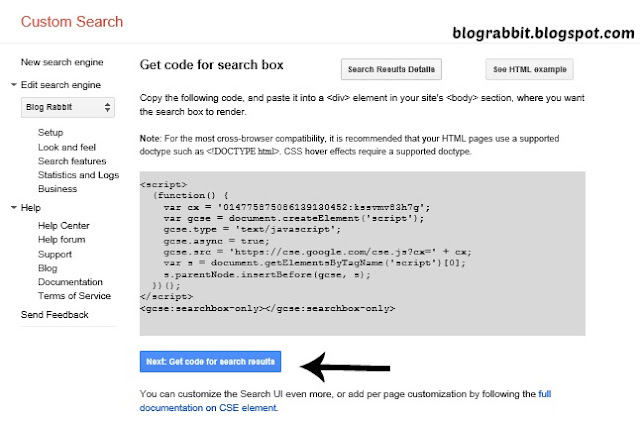Select Search features in sidebar
Viewport: 640px width, 421px height.
click(72, 161)
